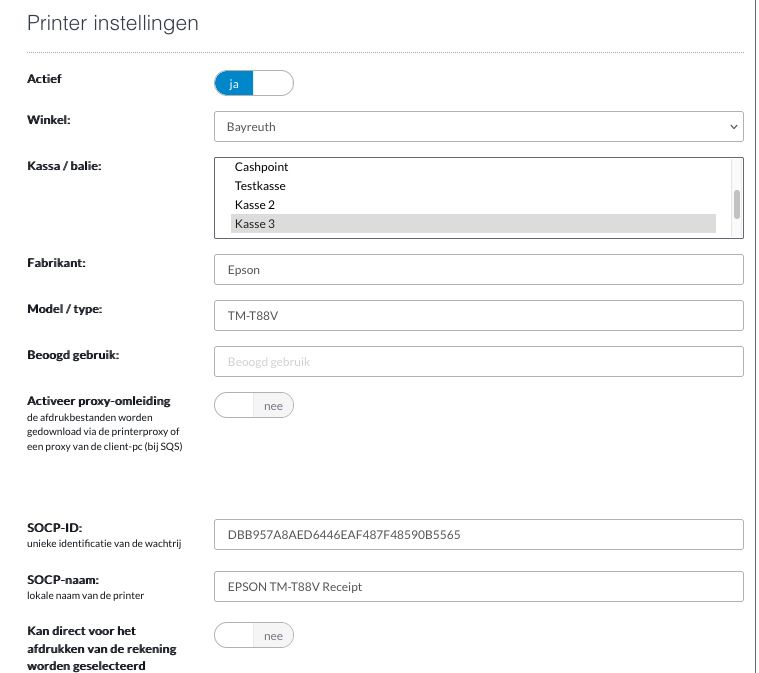Click the SOCP-ID label text

coord(55,528)
